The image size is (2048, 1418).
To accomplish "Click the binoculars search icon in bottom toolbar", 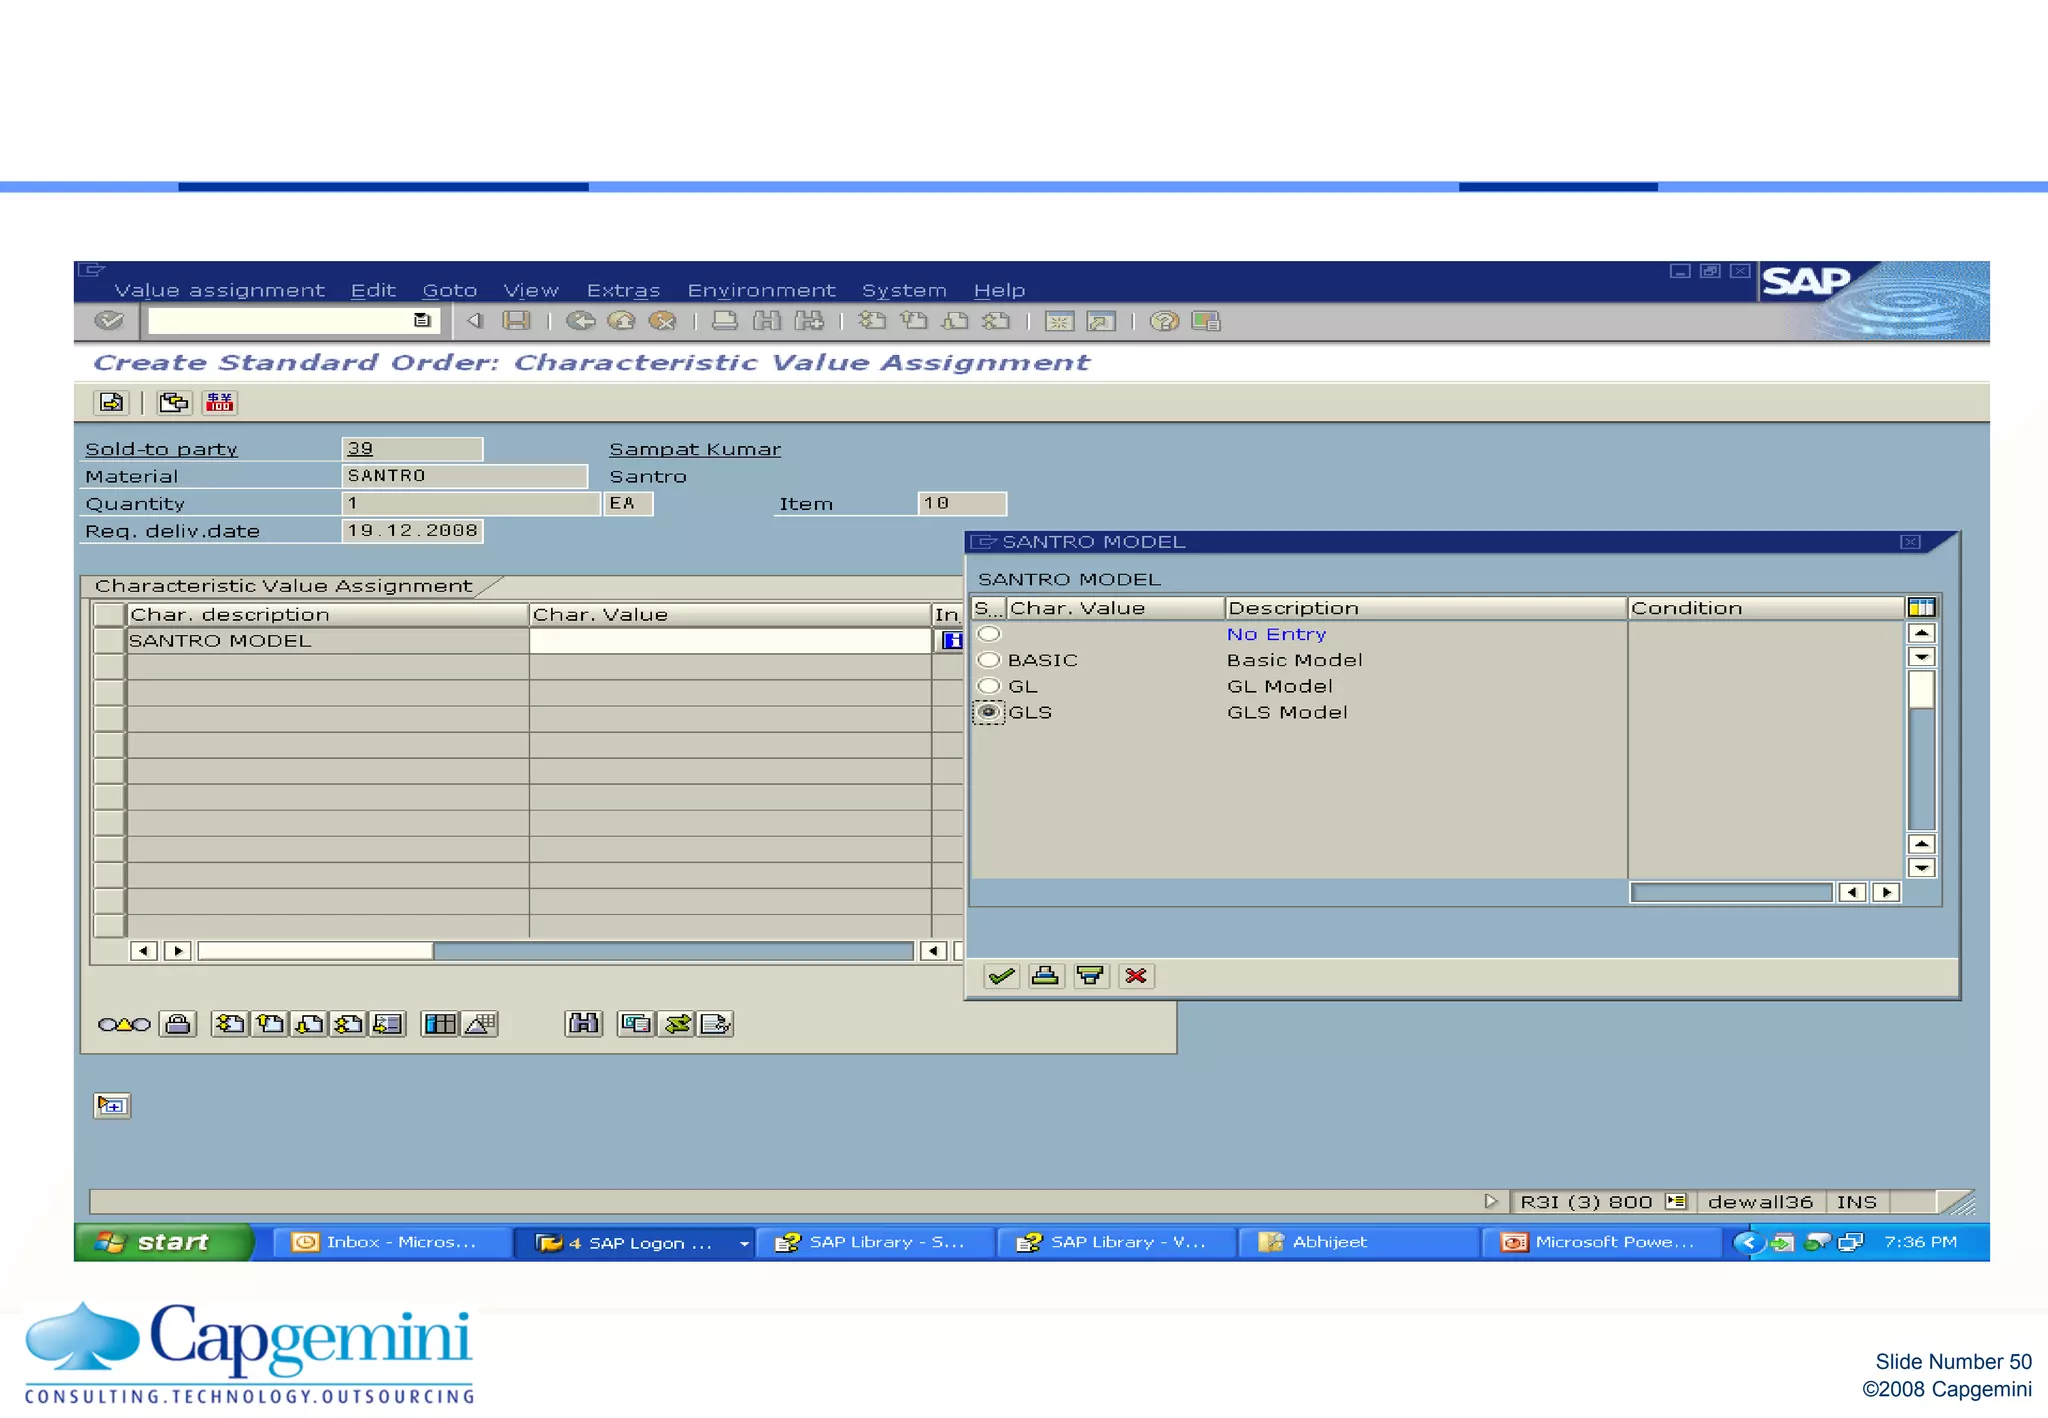I will tap(583, 1023).
